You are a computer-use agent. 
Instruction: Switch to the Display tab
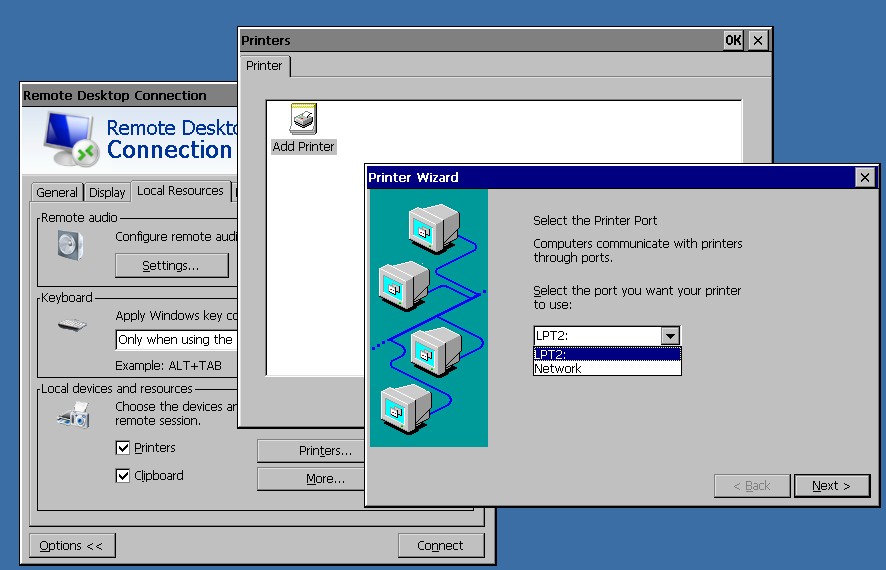(x=107, y=193)
